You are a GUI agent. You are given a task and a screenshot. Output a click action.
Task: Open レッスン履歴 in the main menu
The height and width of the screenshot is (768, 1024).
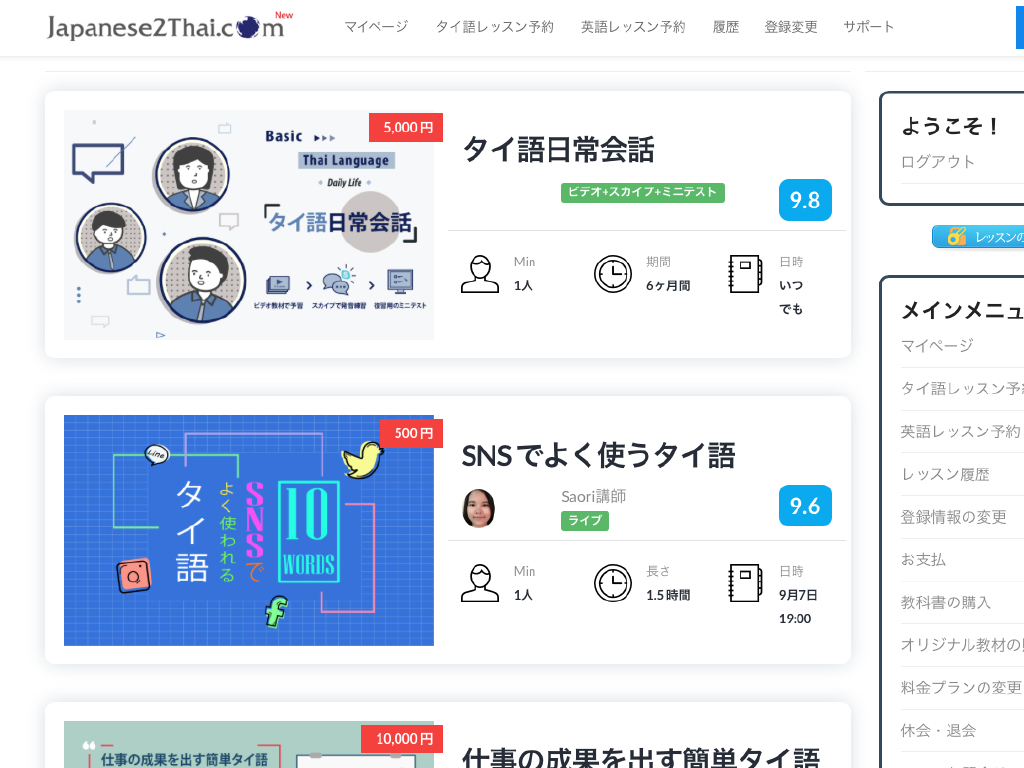tap(945, 474)
